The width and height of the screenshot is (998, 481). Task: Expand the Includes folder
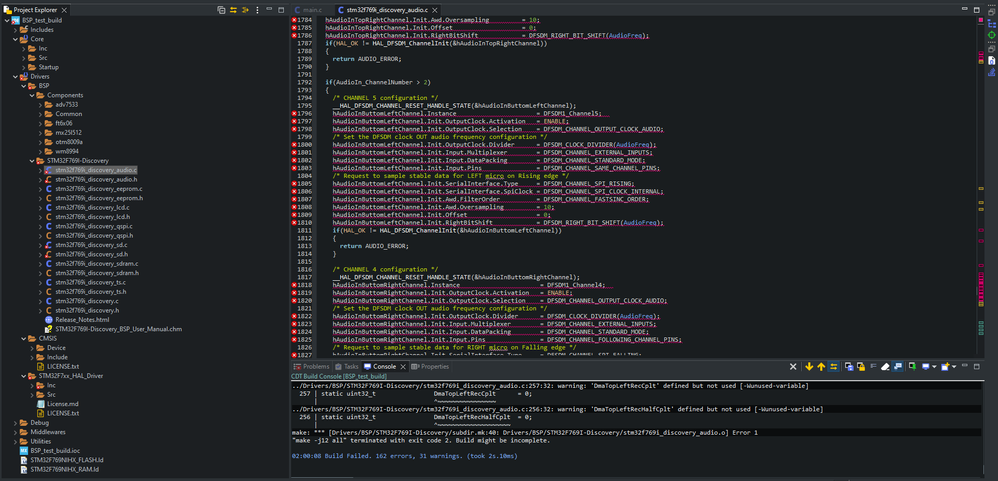pyautogui.click(x=15, y=30)
